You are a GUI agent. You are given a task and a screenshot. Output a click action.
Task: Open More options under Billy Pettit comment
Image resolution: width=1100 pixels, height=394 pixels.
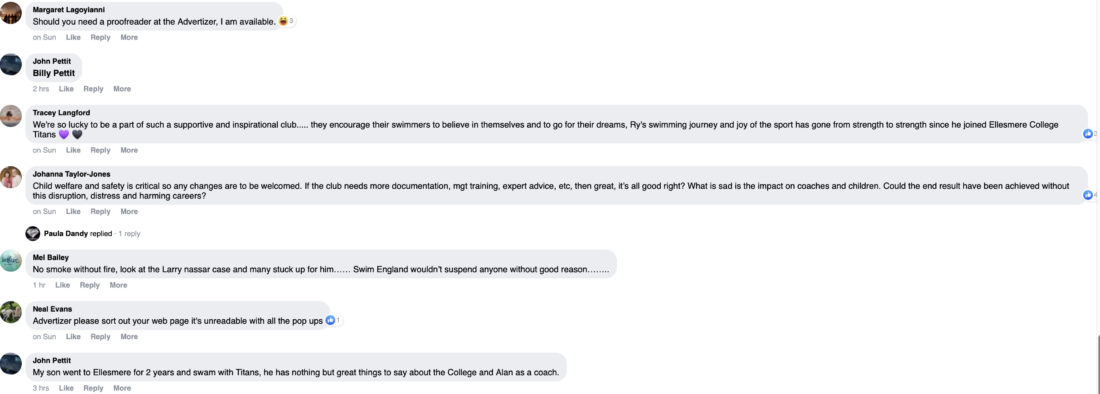[122, 89]
